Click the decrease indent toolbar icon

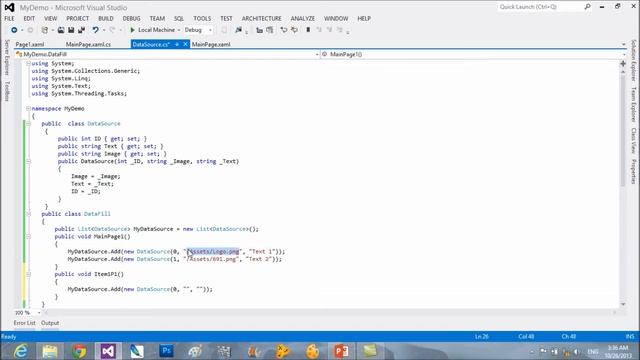pos(259,30)
